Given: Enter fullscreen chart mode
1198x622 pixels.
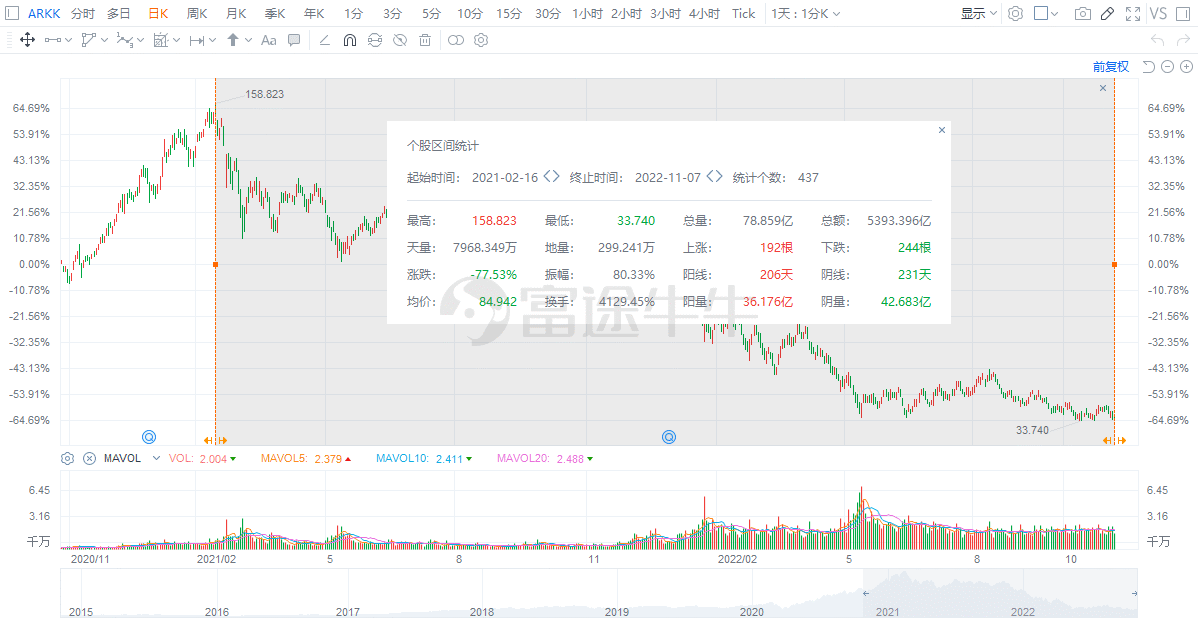Looking at the screenshot, I should click(x=1133, y=14).
